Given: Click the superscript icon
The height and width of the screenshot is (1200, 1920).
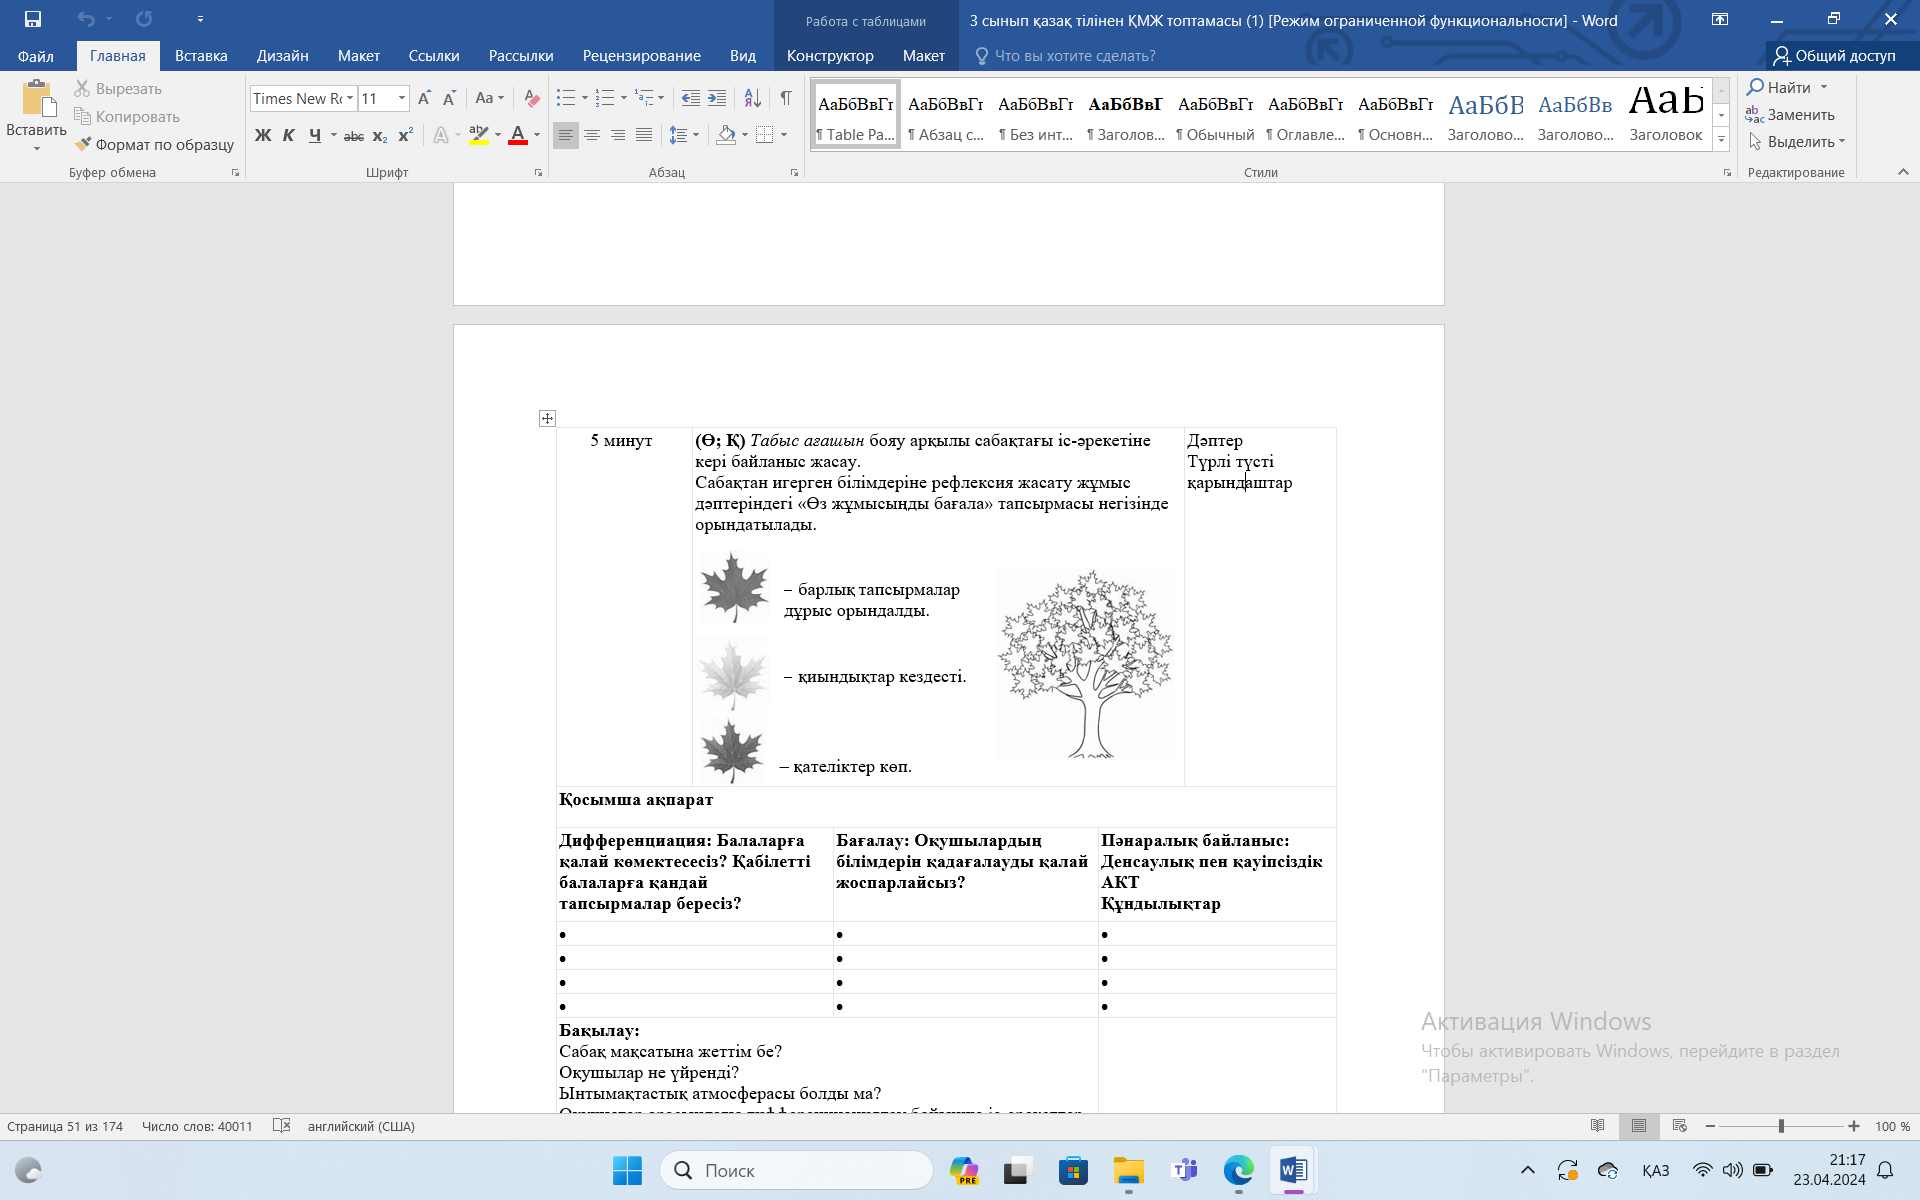Looking at the screenshot, I should point(405,135).
